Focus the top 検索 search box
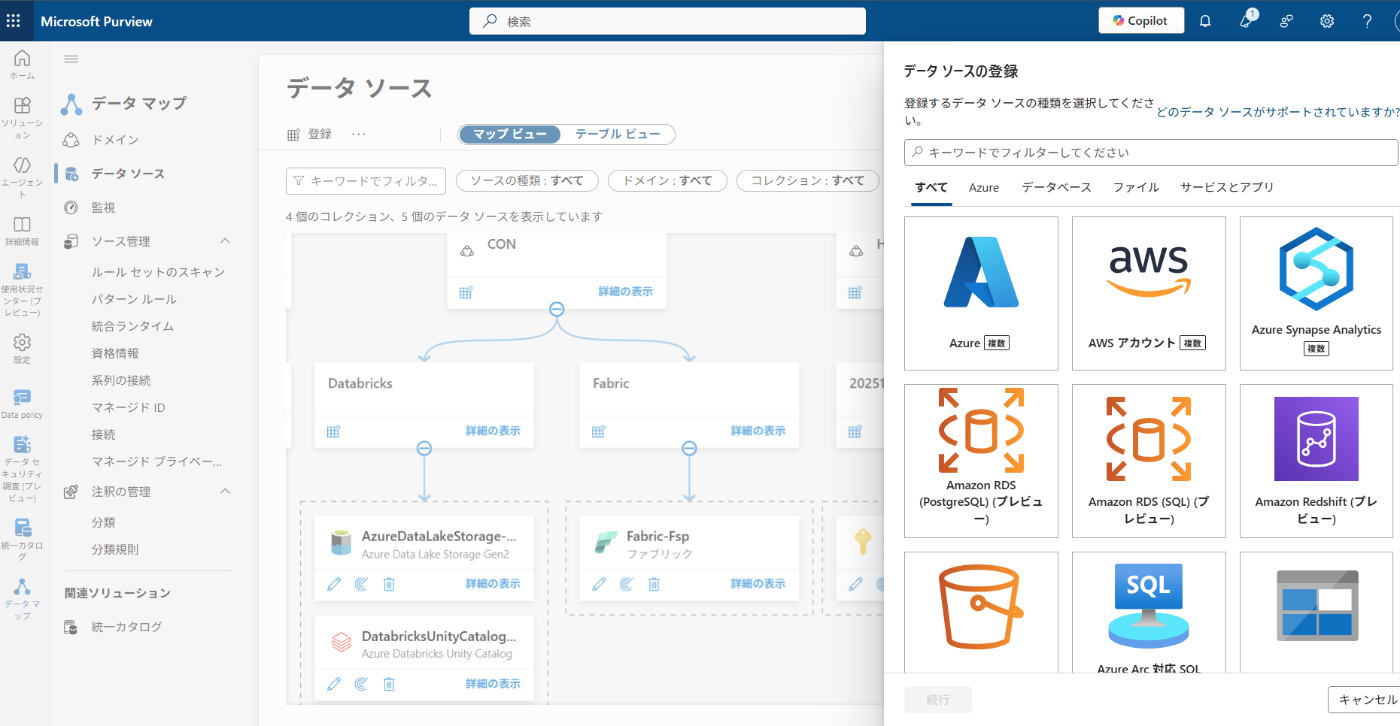The height and width of the screenshot is (726, 1400). pos(668,21)
